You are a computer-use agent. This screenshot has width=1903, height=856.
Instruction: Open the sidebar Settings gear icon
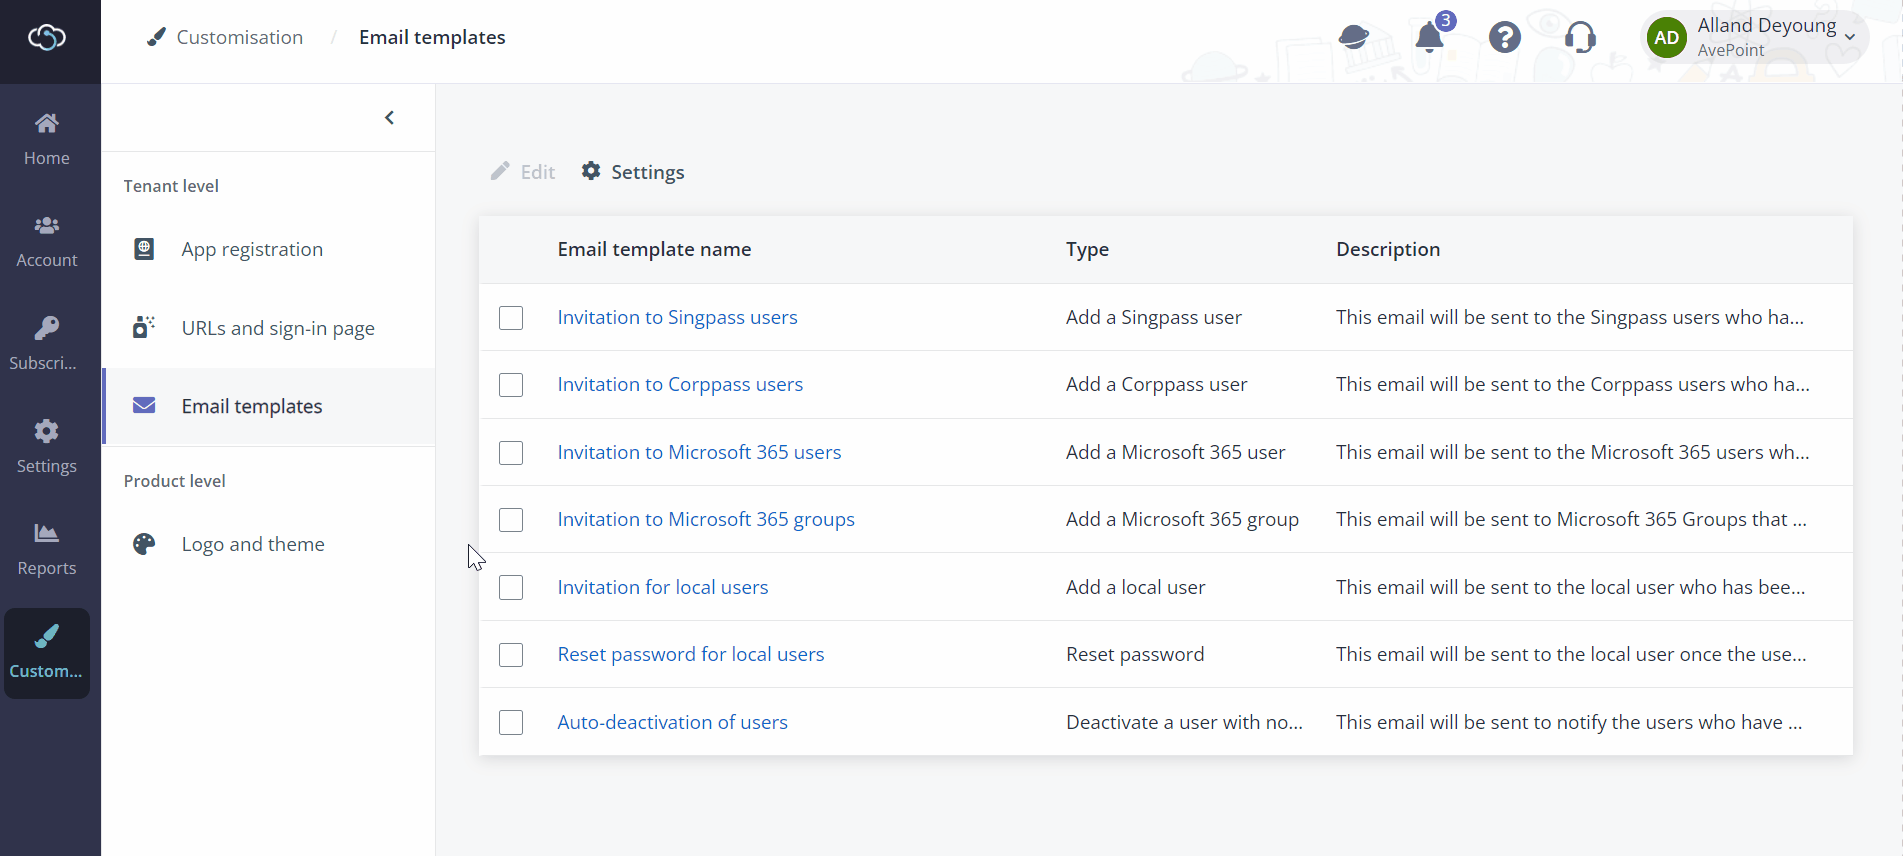[47, 431]
